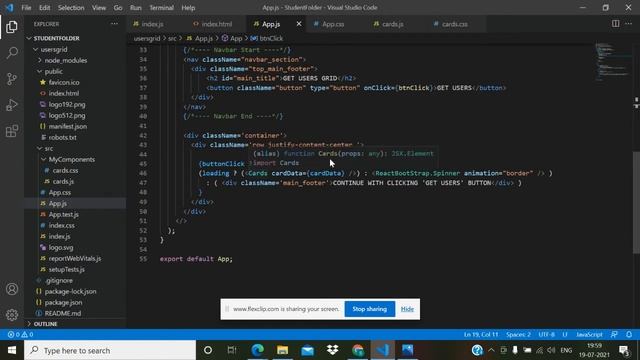Viewport: 640px width, 360px height.
Task: Open README.md in the file tree
Action: coord(63,313)
